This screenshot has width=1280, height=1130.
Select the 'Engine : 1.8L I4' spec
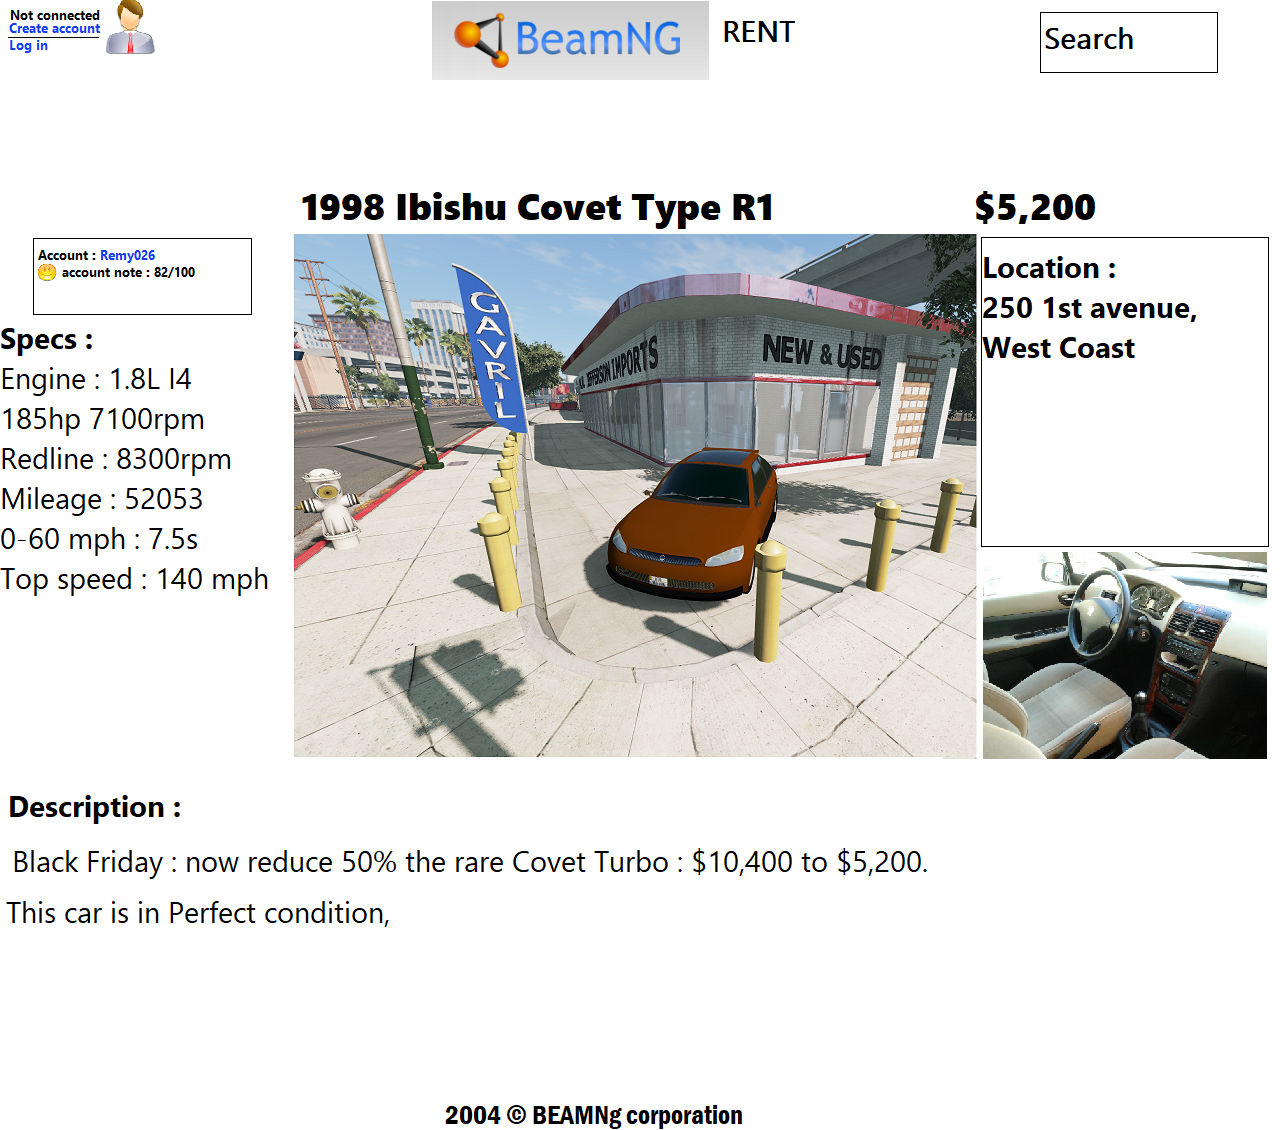(96, 379)
